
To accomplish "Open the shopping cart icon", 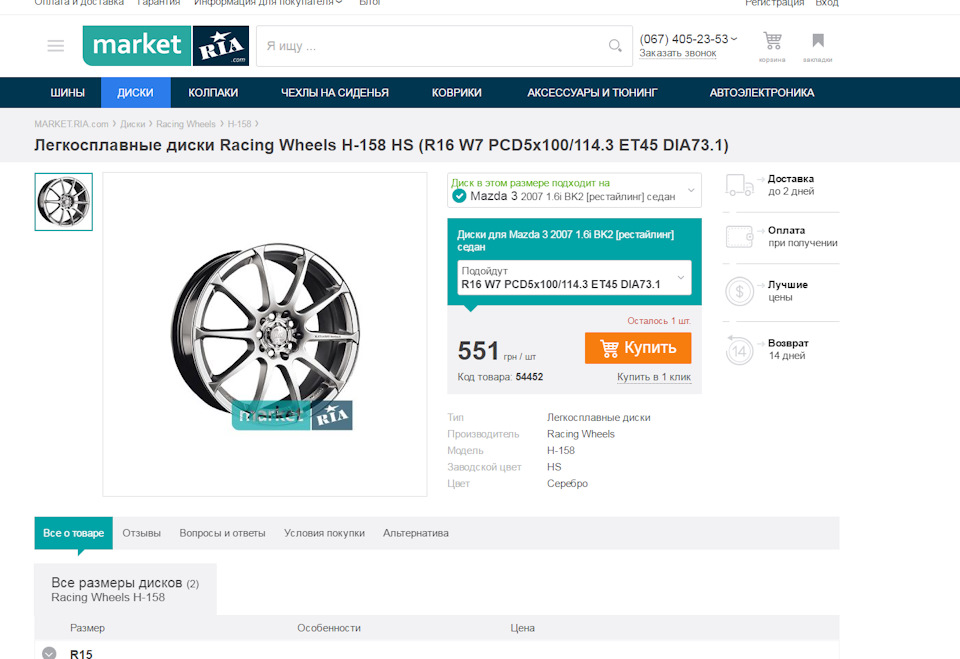I will [x=772, y=41].
